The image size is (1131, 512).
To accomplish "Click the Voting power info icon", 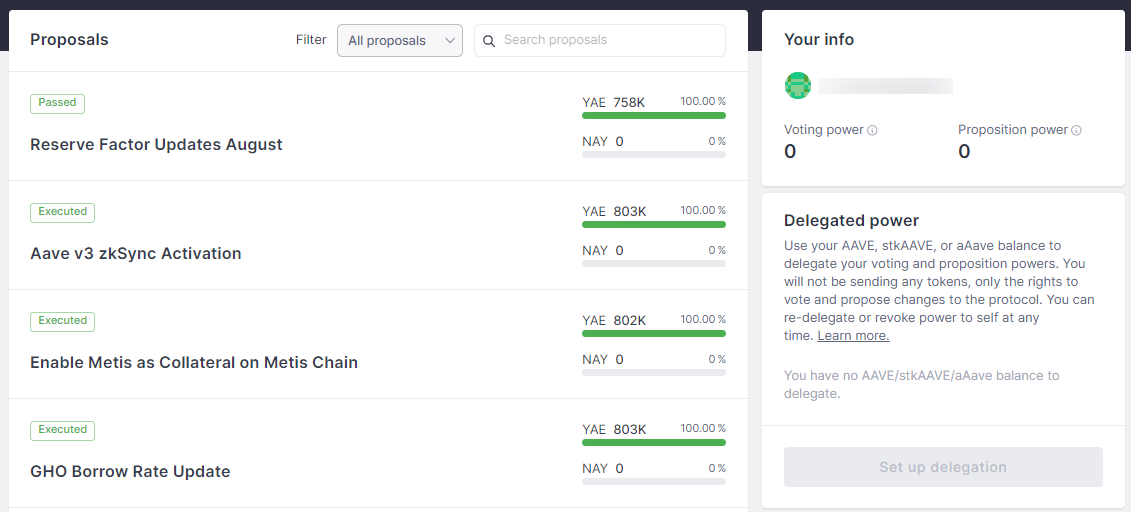I will coord(873,130).
